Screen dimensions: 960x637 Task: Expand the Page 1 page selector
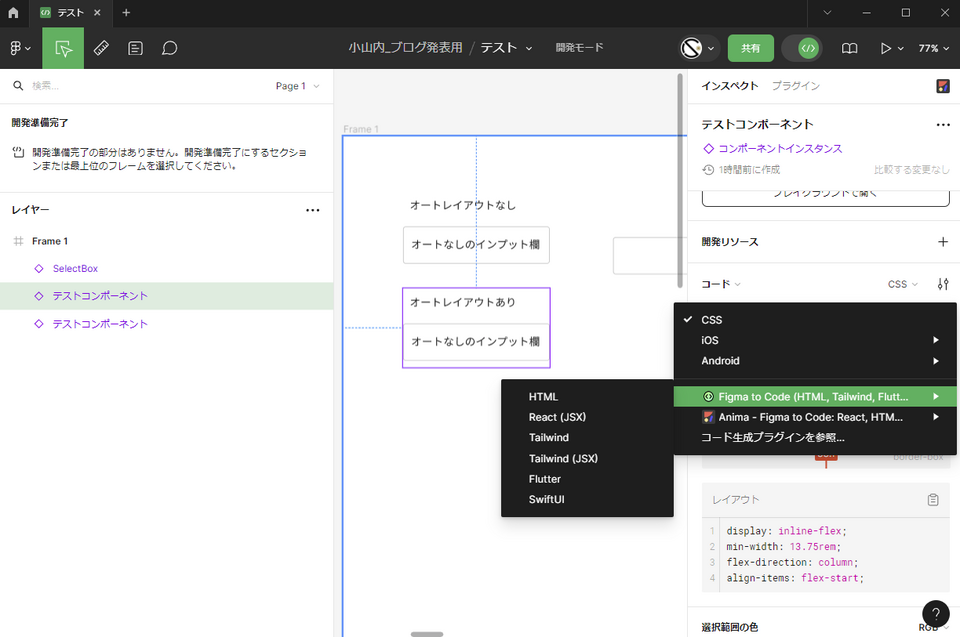[297, 86]
